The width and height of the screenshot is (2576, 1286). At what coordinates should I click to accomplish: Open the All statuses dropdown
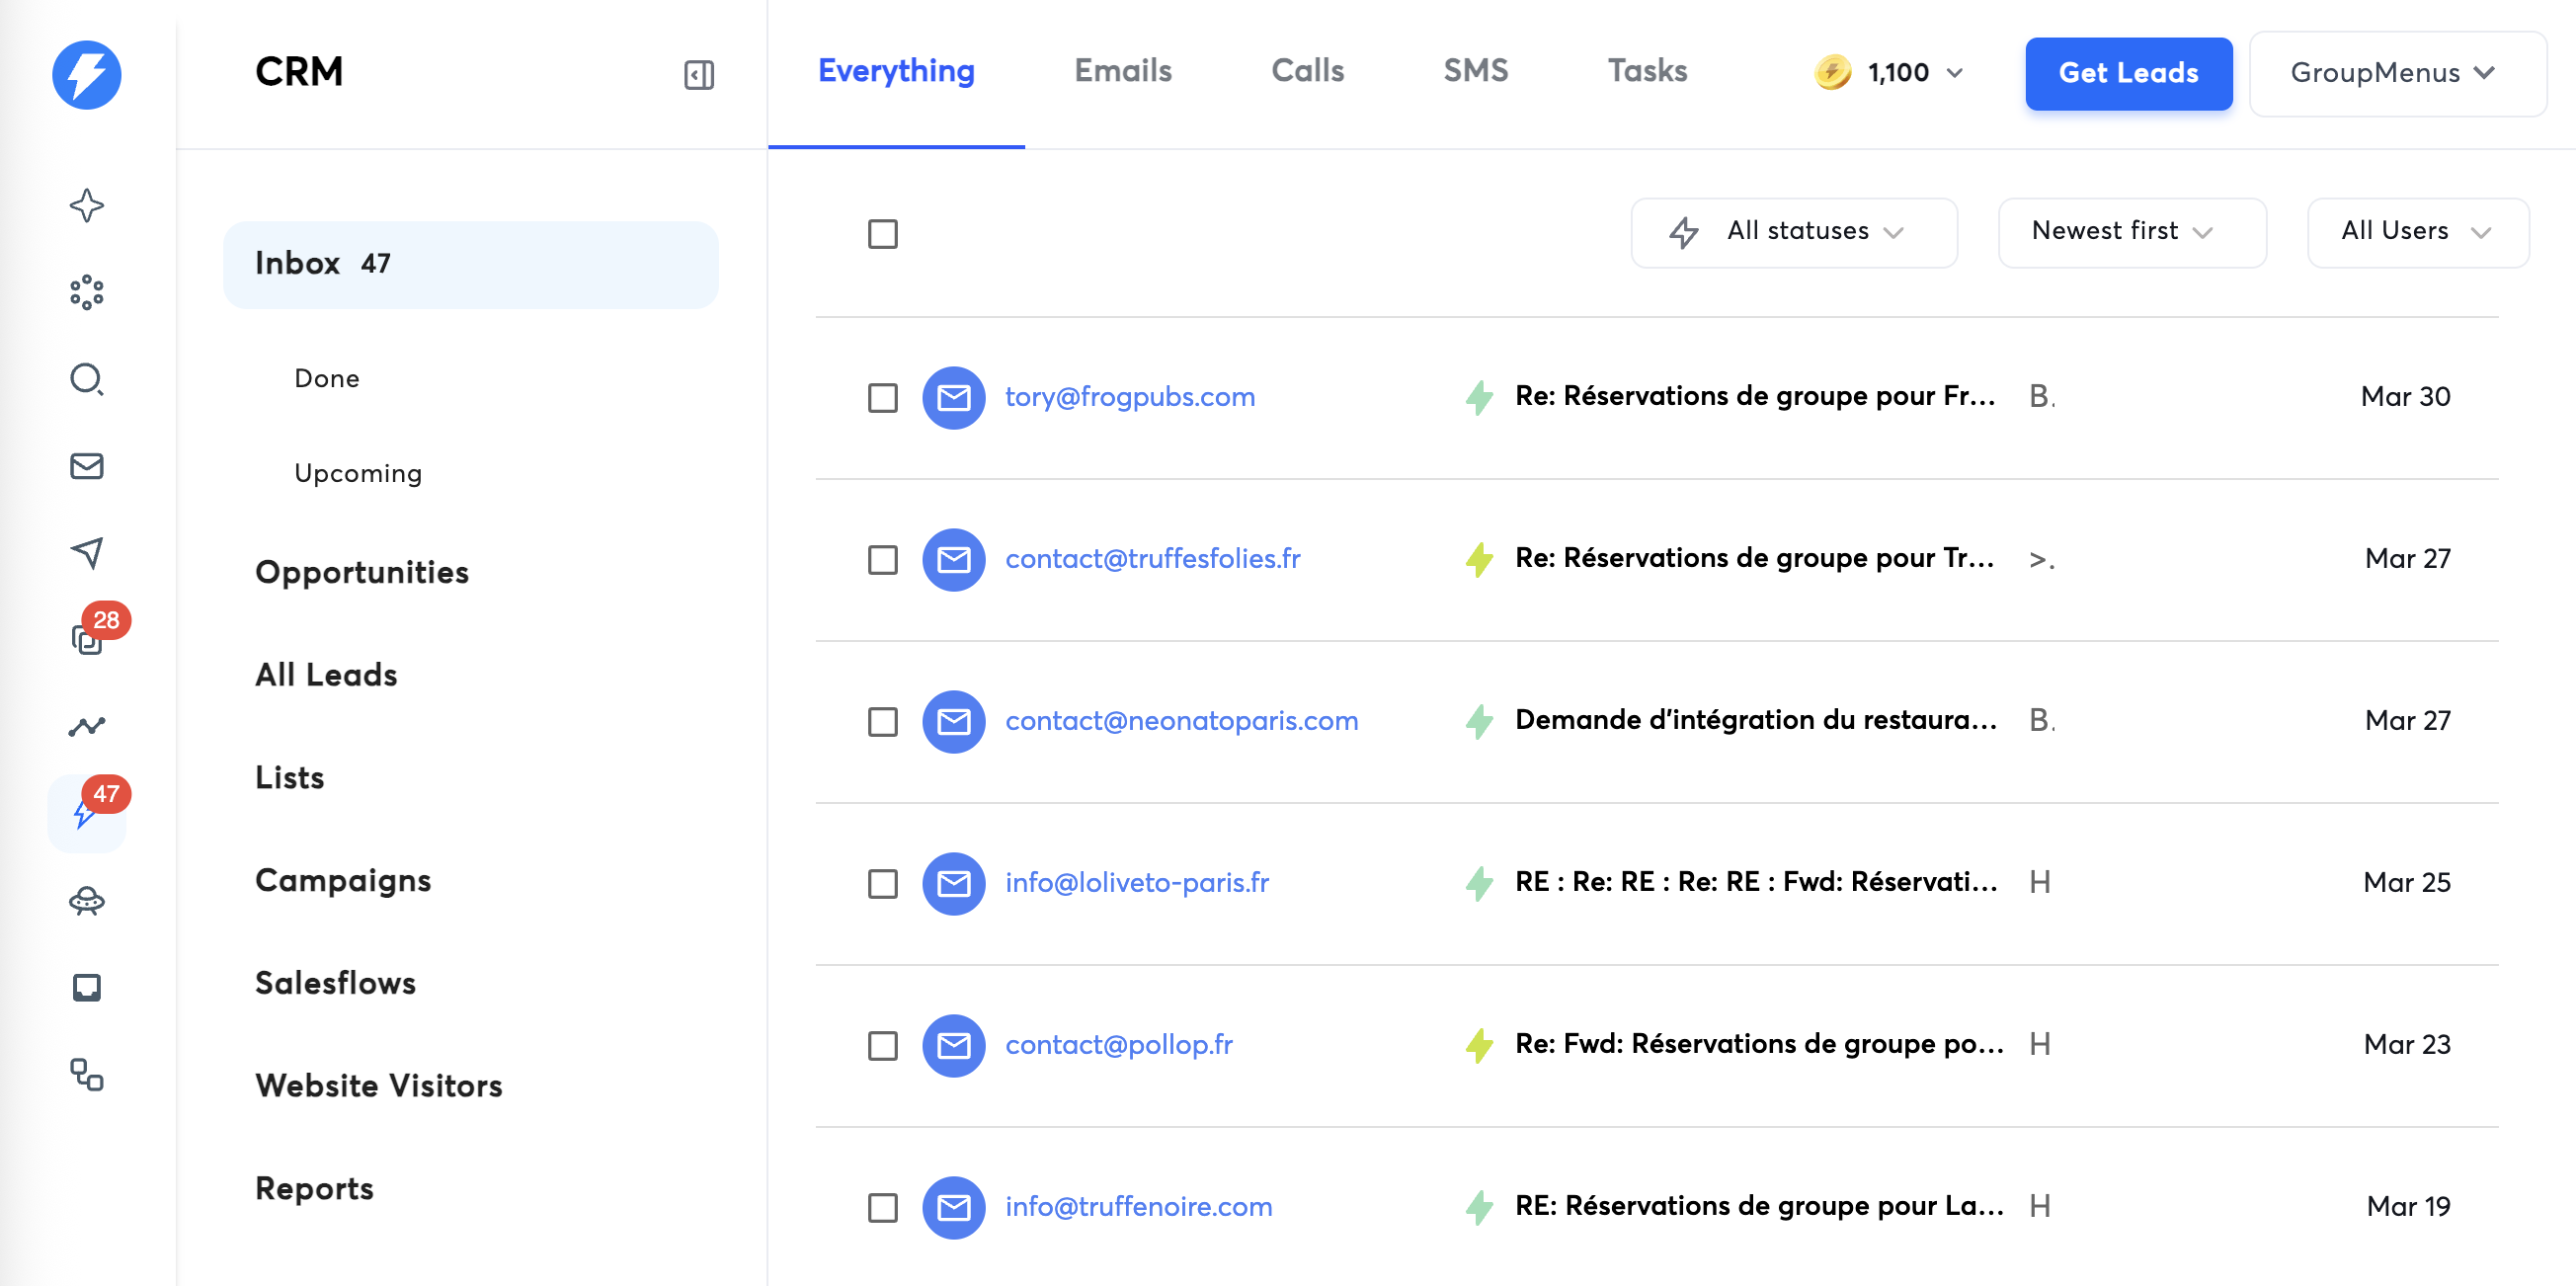click(x=1793, y=232)
